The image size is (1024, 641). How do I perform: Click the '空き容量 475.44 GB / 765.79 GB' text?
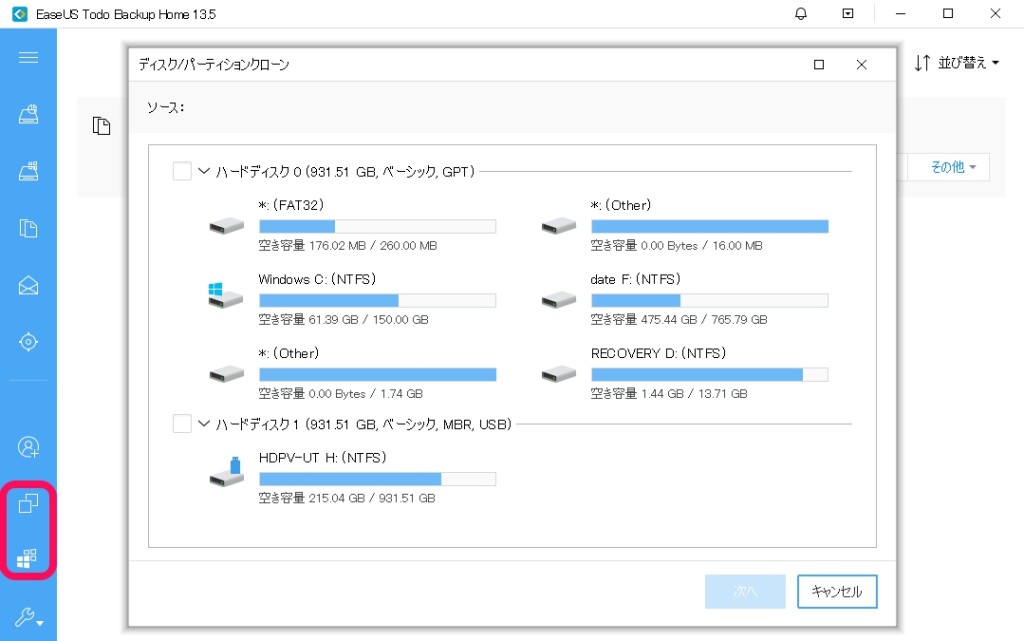click(x=679, y=319)
